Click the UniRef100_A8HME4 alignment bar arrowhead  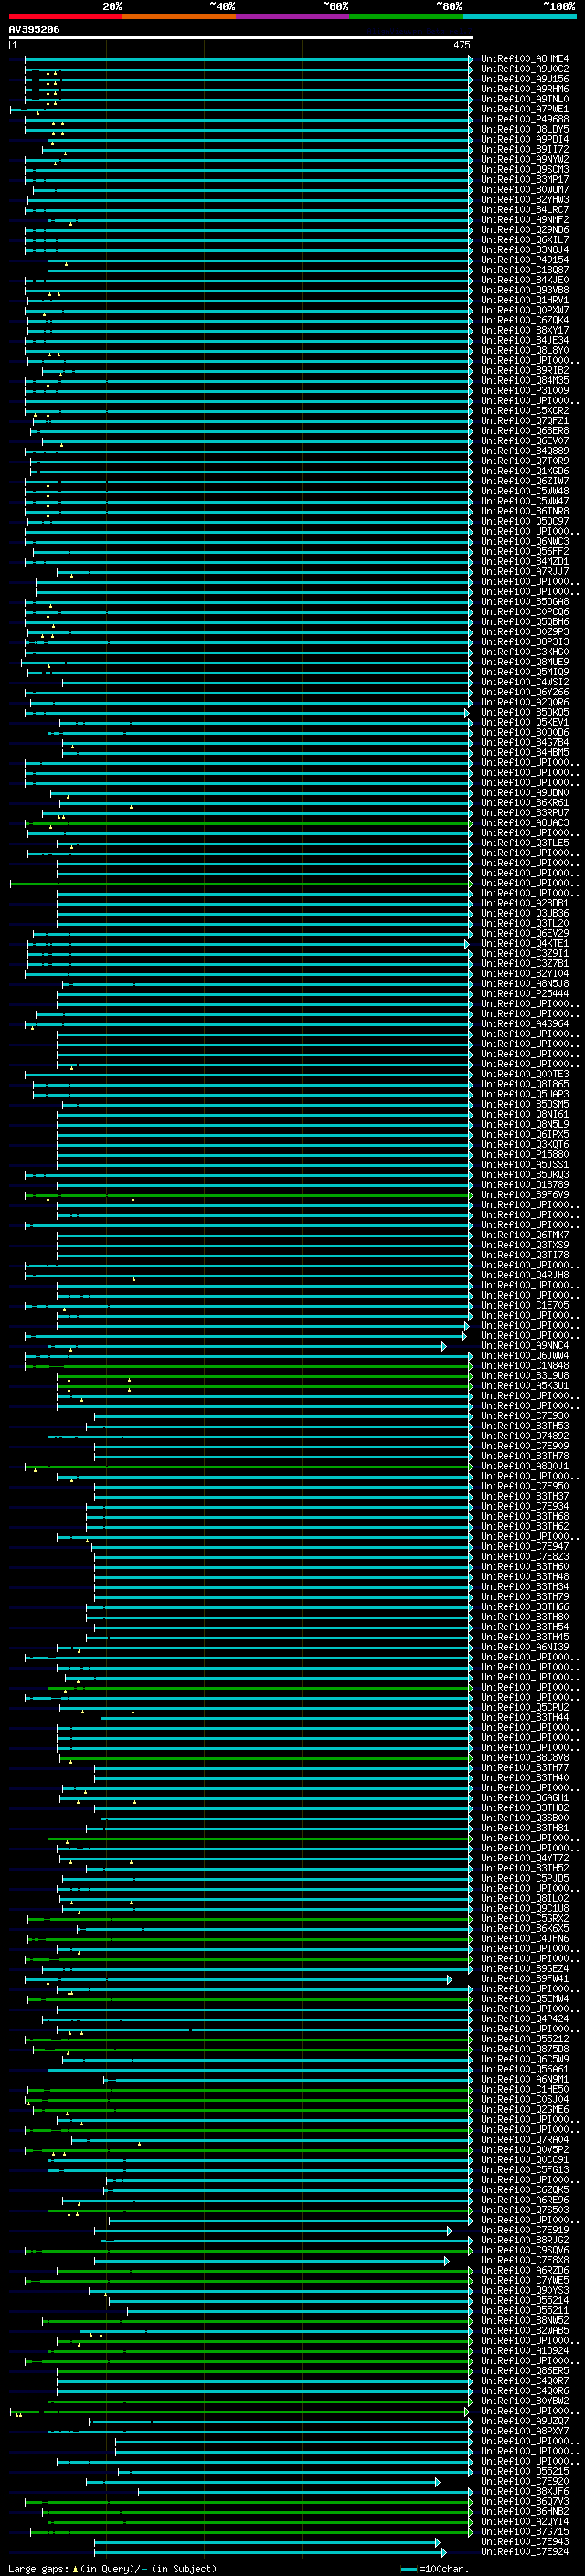(x=470, y=59)
